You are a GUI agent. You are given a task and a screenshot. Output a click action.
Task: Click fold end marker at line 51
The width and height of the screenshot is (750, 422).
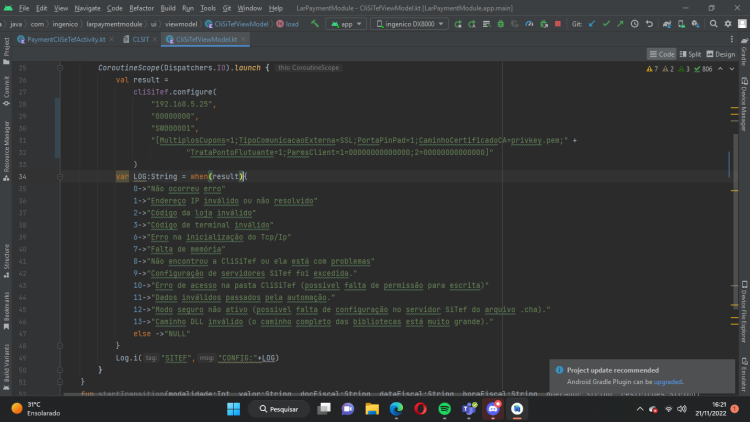click(60, 382)
